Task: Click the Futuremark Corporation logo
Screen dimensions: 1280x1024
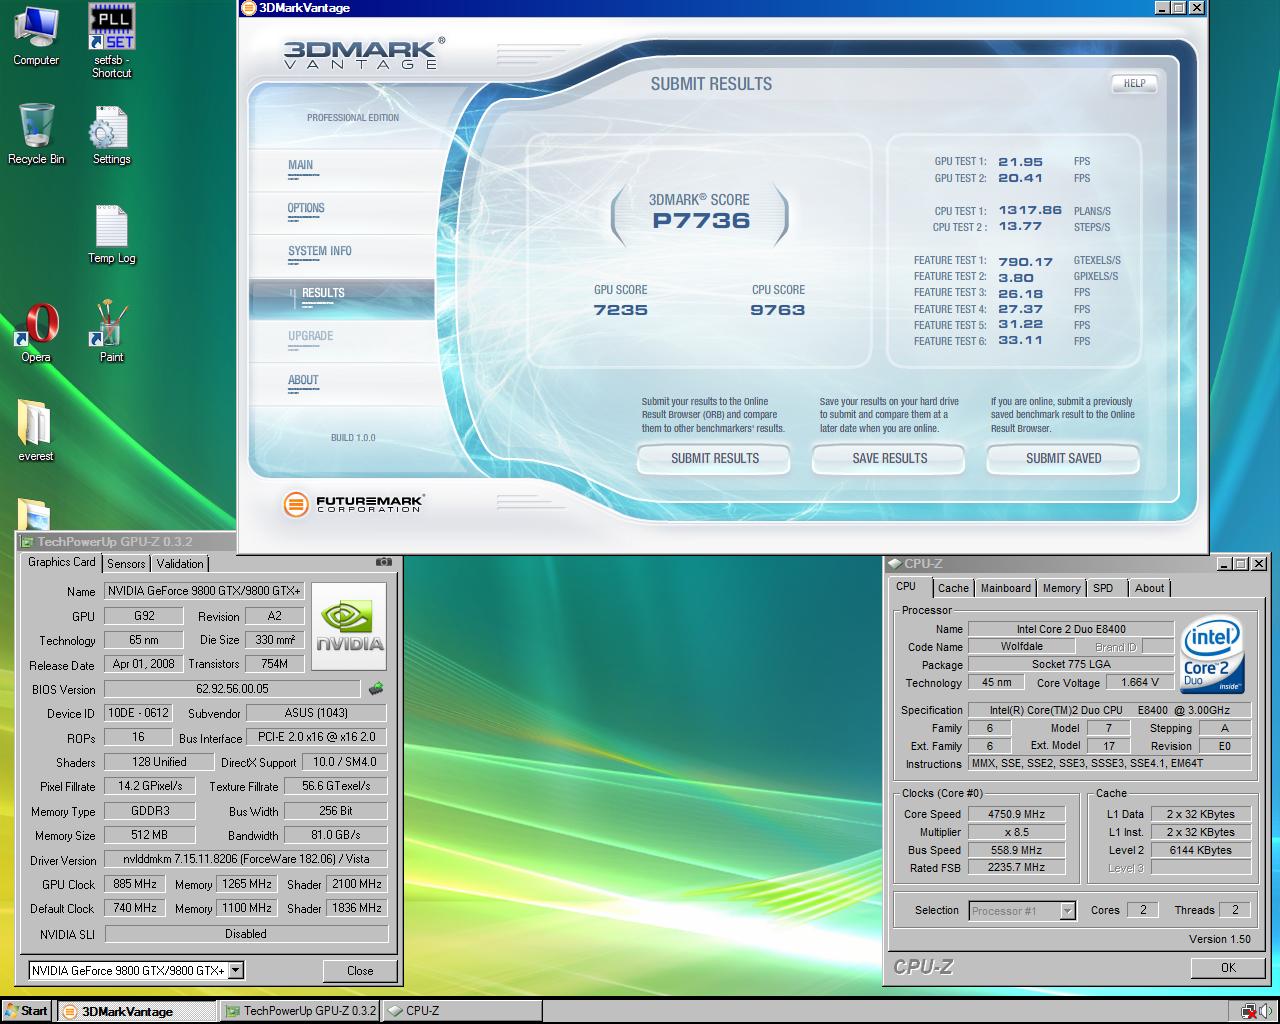Action: [353, 503]
